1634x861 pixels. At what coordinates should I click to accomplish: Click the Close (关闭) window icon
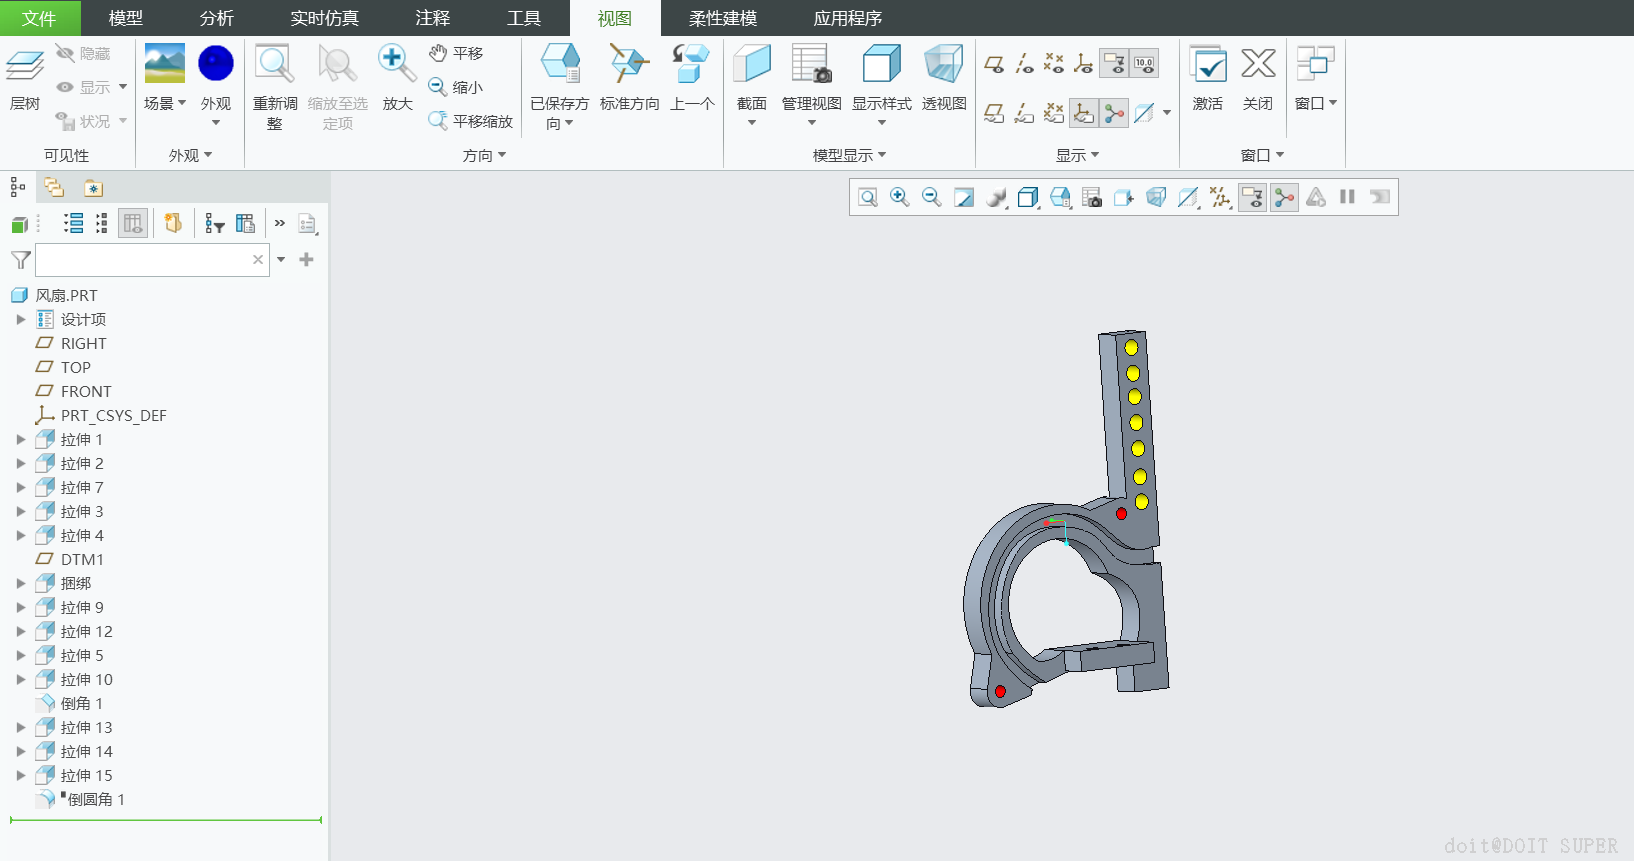tap(1258, 65)
